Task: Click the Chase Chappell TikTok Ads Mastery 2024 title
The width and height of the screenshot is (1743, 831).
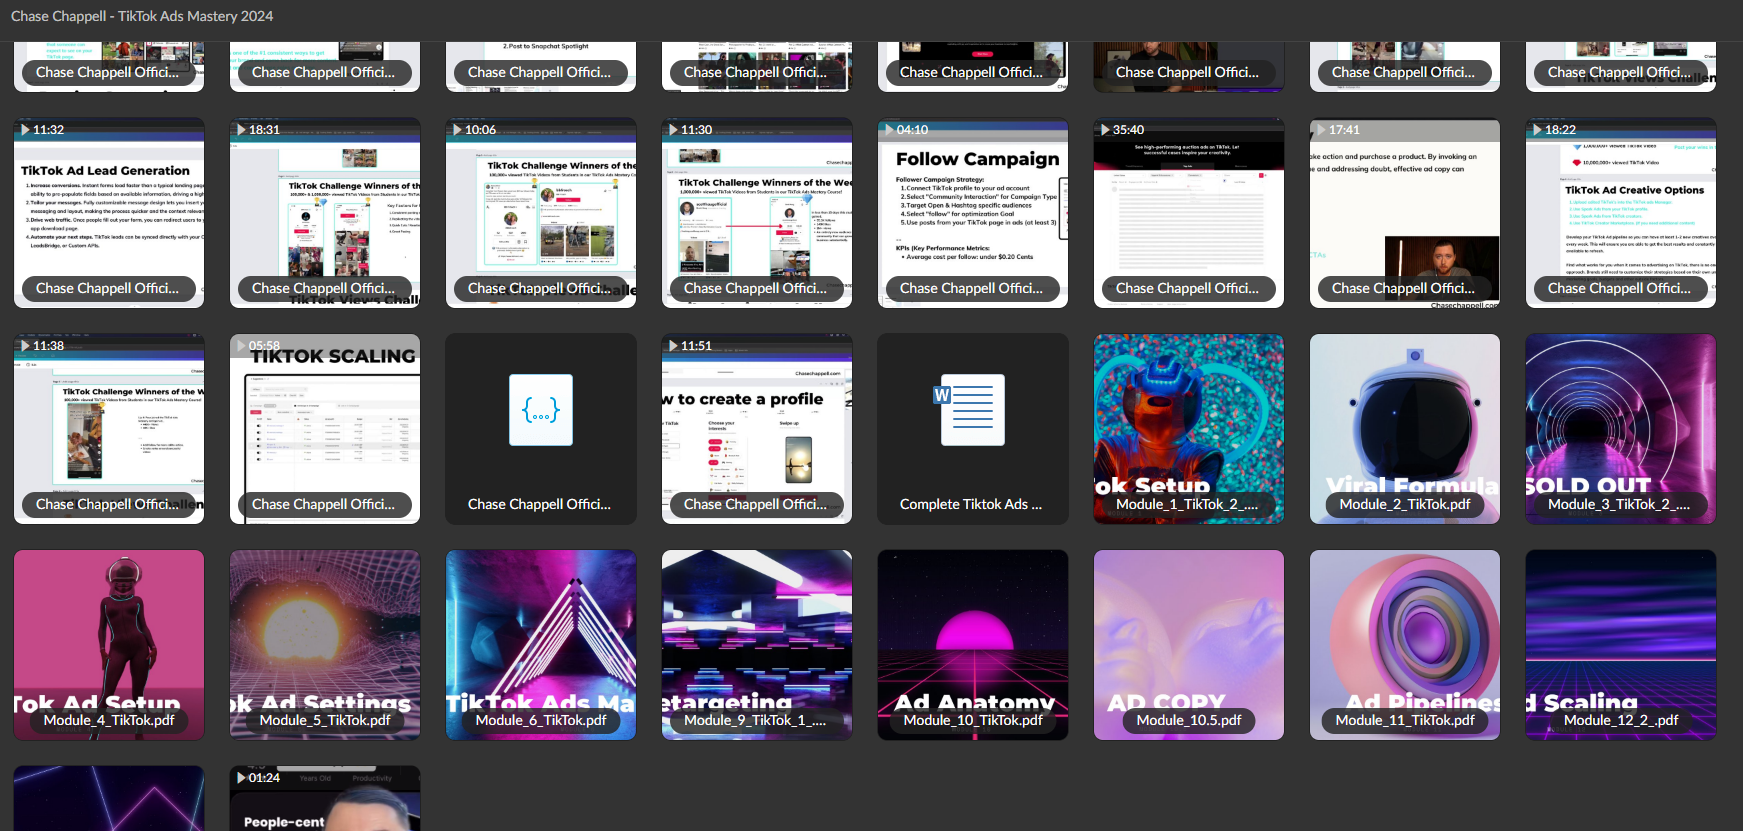Action: pyautogui.click(x=142, y=16)
